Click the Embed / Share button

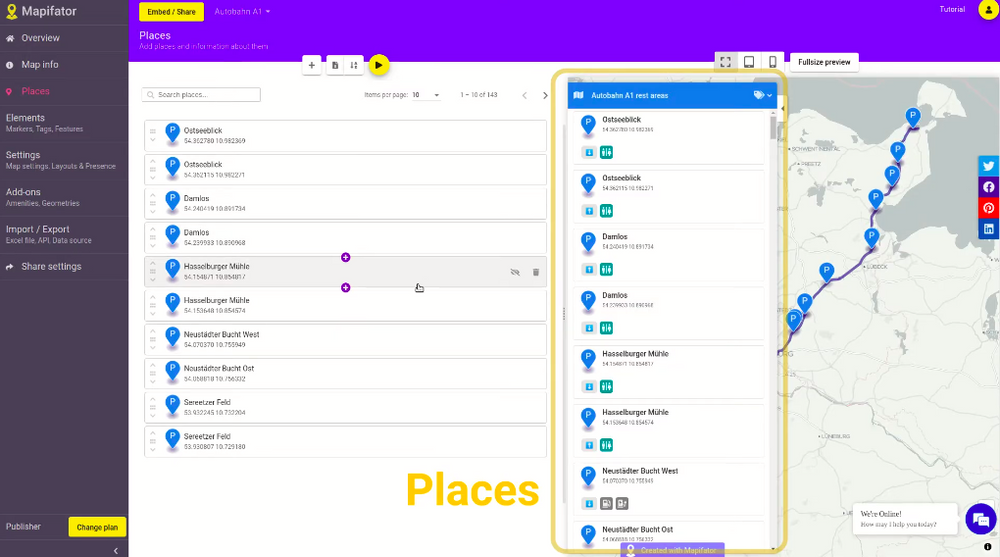[x=172, y=11]
